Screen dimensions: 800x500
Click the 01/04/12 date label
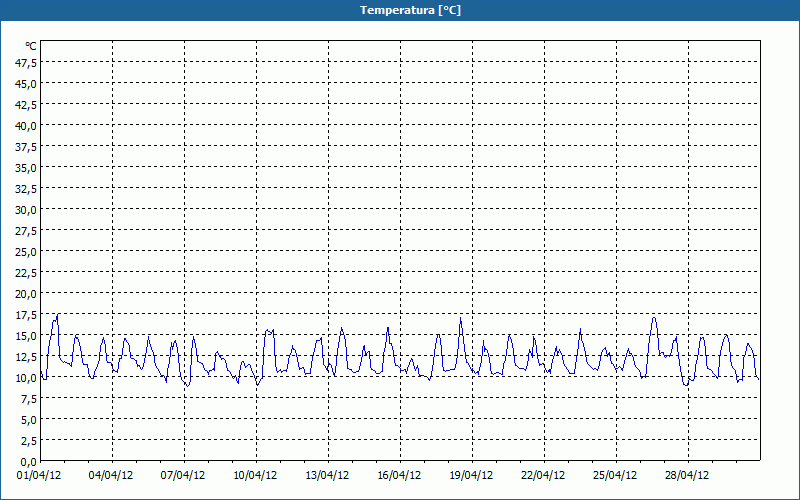(39, 476)
